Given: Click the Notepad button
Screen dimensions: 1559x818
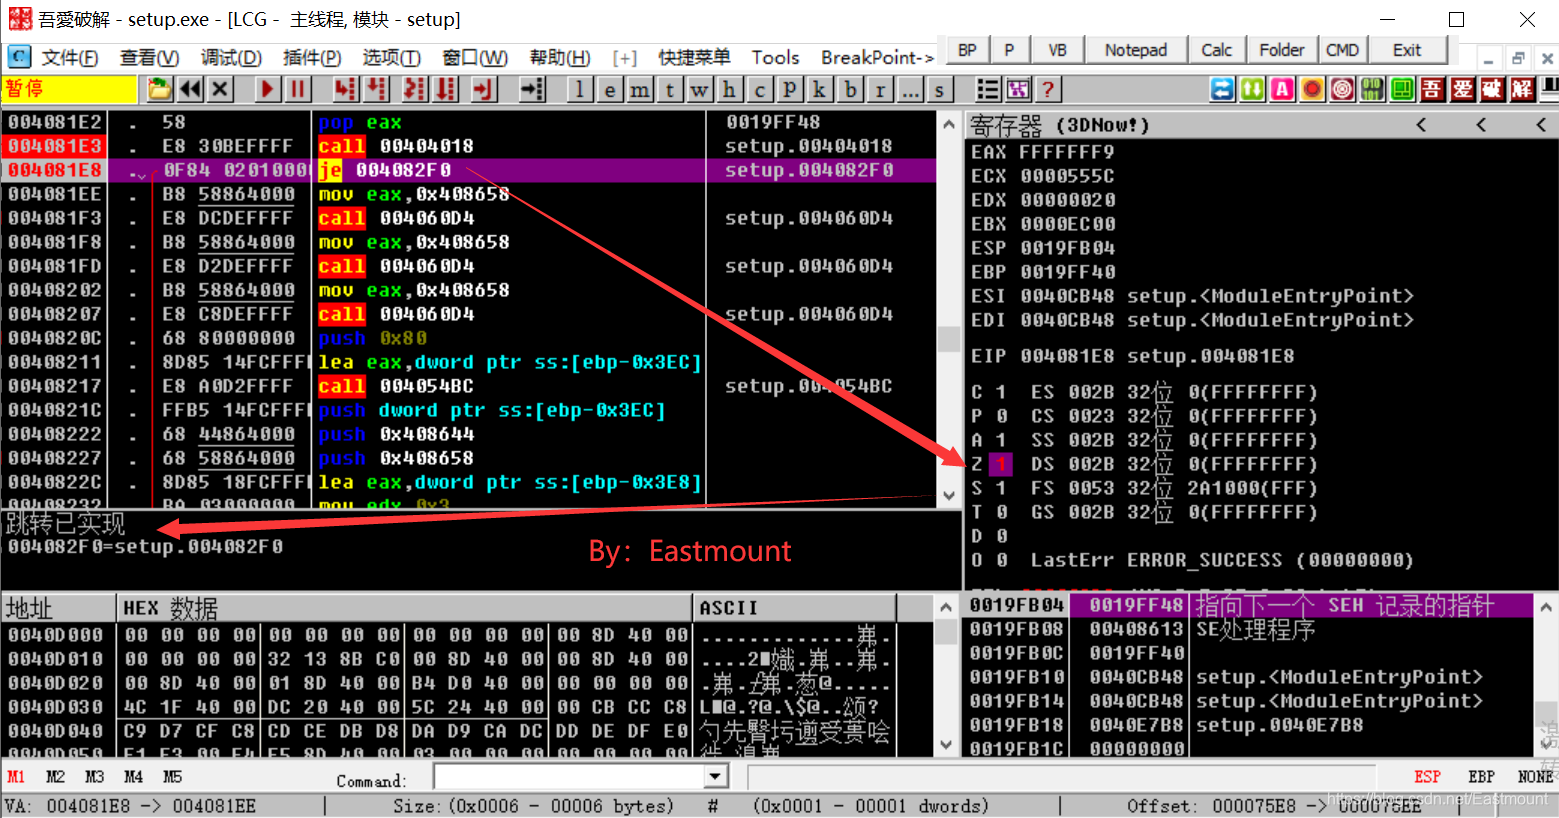Looking at the screenshot, I should click(x=1136, y=50).
